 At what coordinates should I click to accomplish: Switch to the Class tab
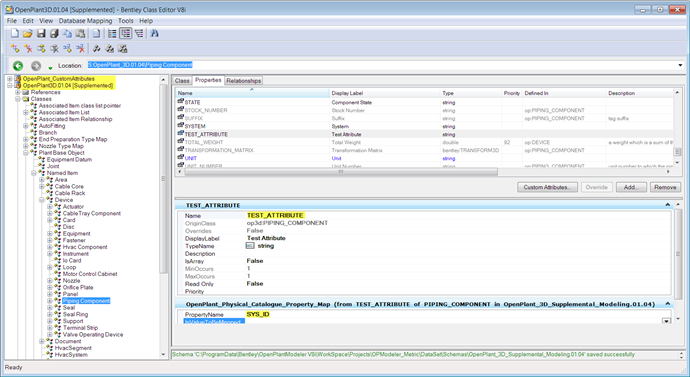[x=182, y=81]
